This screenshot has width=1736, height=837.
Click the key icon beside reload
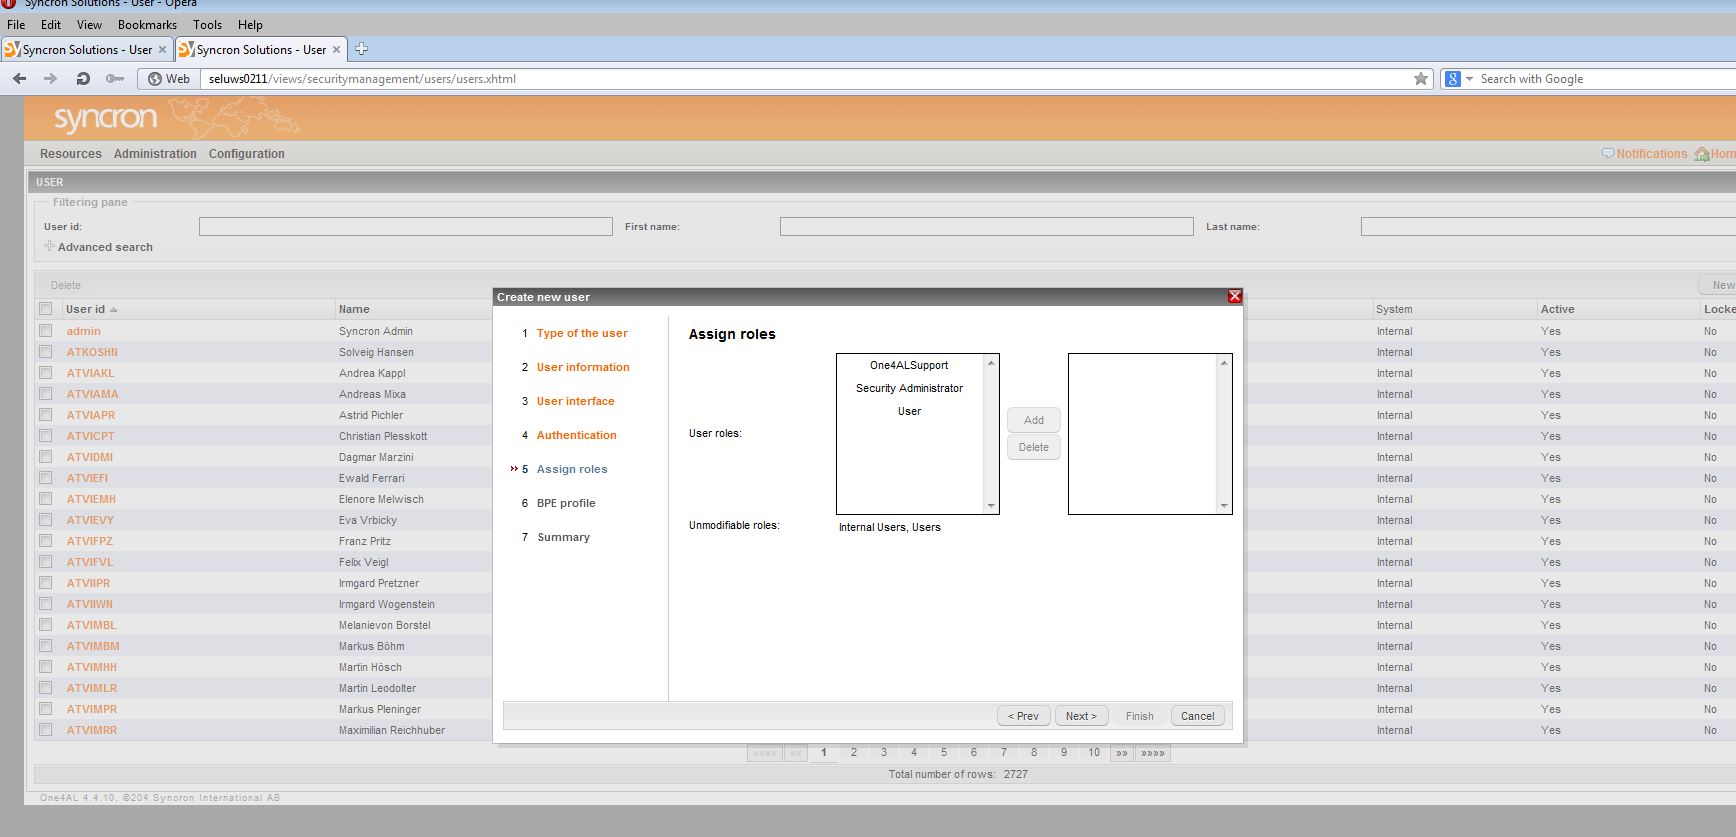click(x=115, y=79)
